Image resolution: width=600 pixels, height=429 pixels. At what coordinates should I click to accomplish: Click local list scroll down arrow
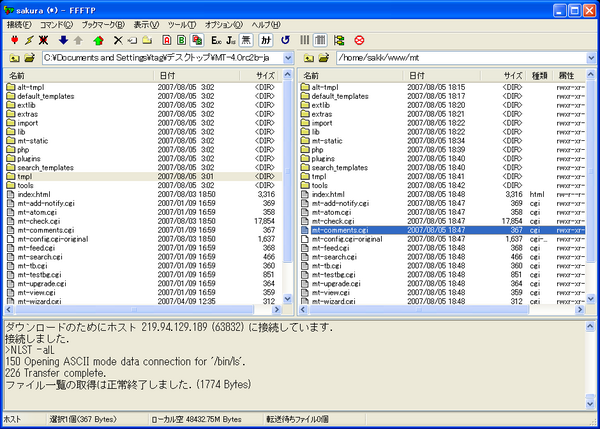288,299
